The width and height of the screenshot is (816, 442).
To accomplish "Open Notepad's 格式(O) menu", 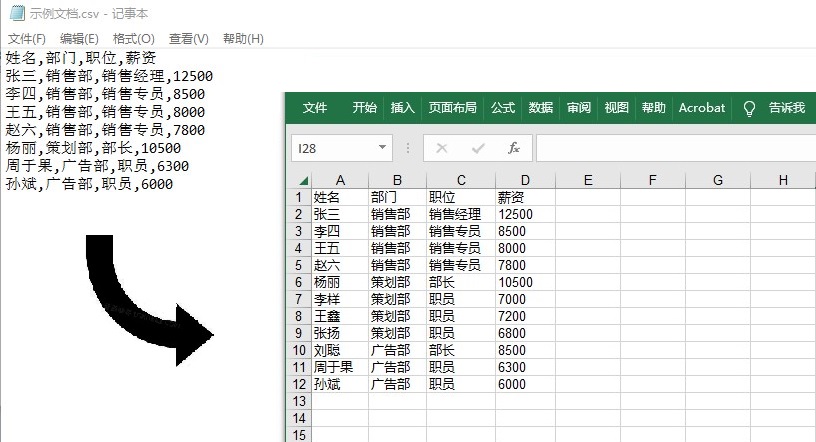I will (133, 38).
